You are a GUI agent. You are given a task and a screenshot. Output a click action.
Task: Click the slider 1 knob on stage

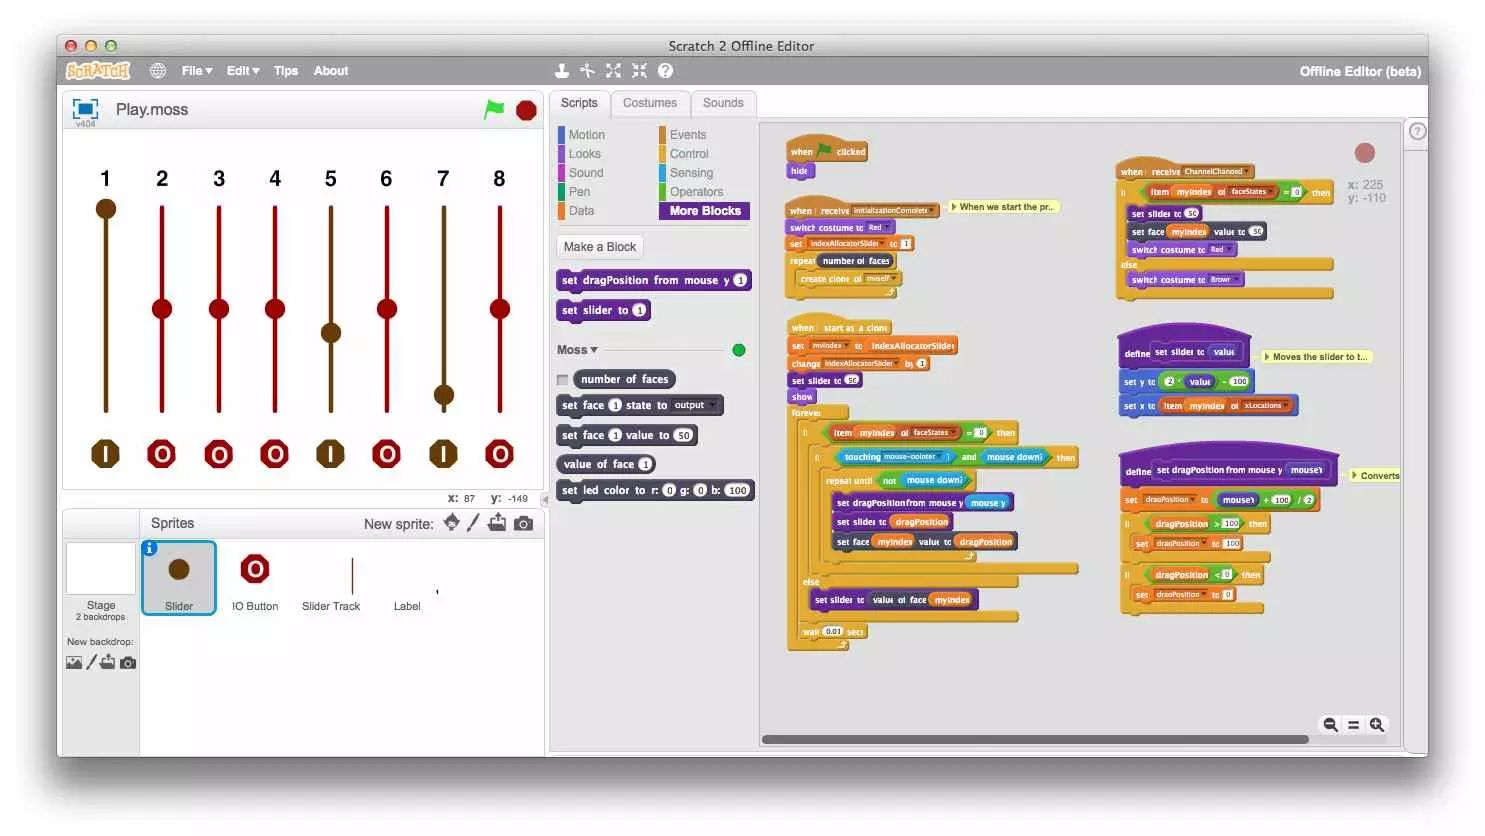pyautogui.click(x=105, y=208)
